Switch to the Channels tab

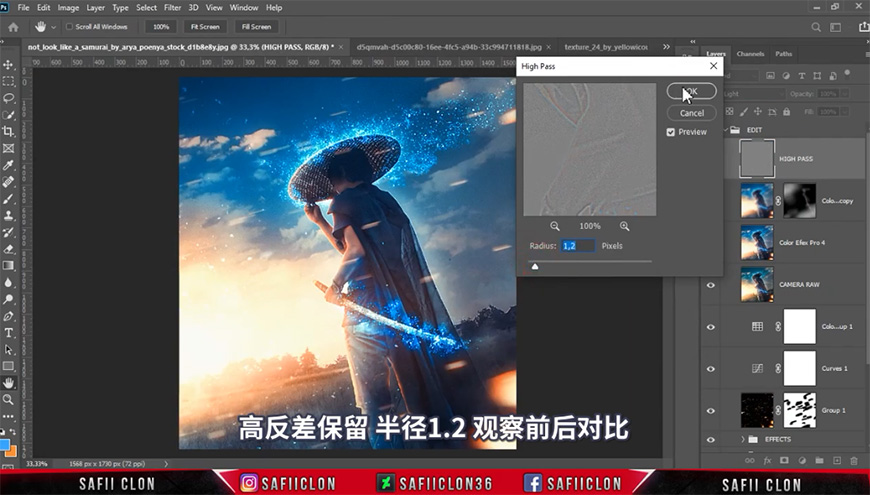tap(750, 54)
